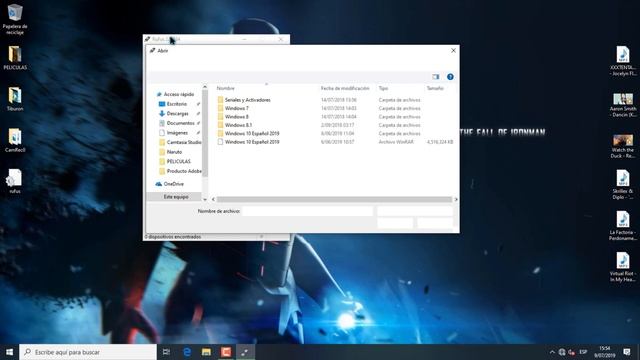The height and width of the screenshot is (360, 640).
Task: Click the horizontal scrollbar of the file list
Action: tap(334, 200)
